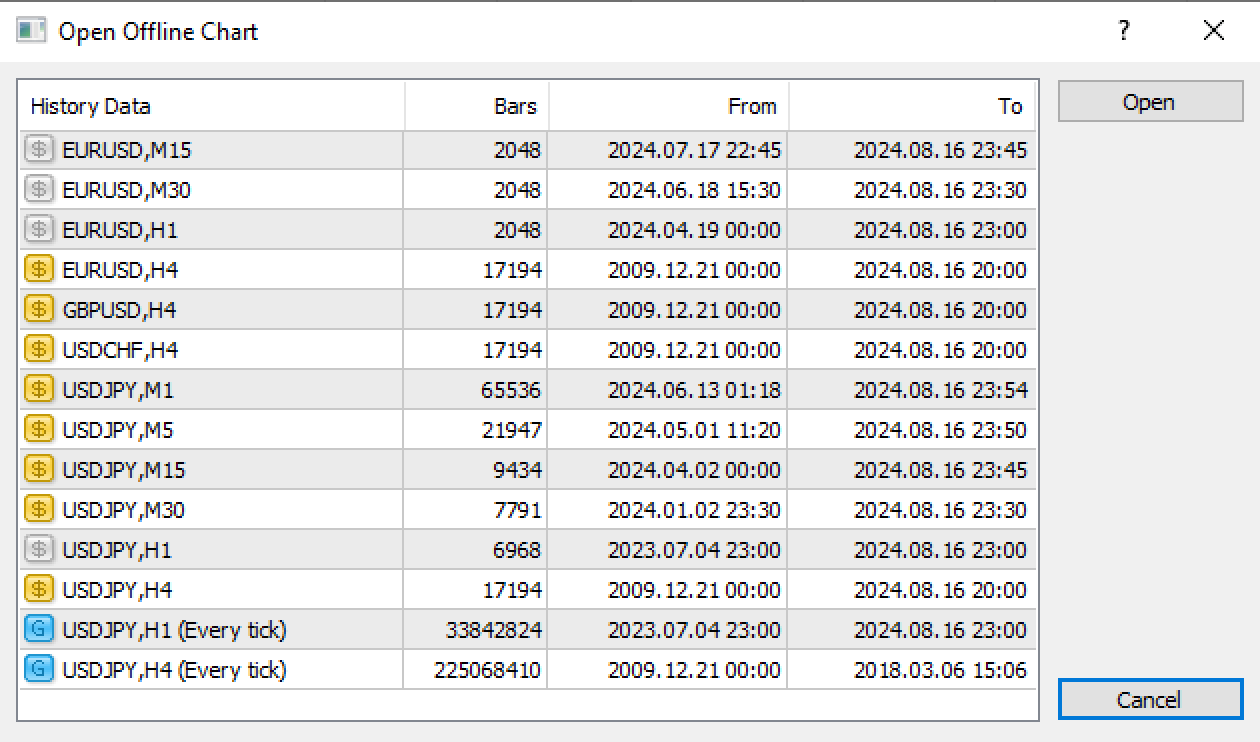This screenshot has height=742, width=1260.
Task: Click the blue G icon for USDJPY,H4 (Every tick)
Action: pos(38,670)
